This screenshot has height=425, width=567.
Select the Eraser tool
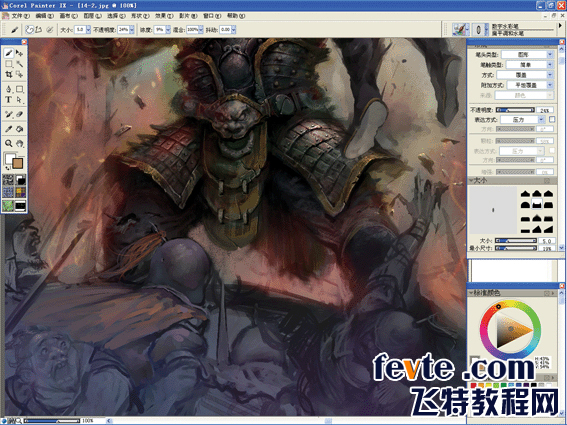[x=20, y=114]
